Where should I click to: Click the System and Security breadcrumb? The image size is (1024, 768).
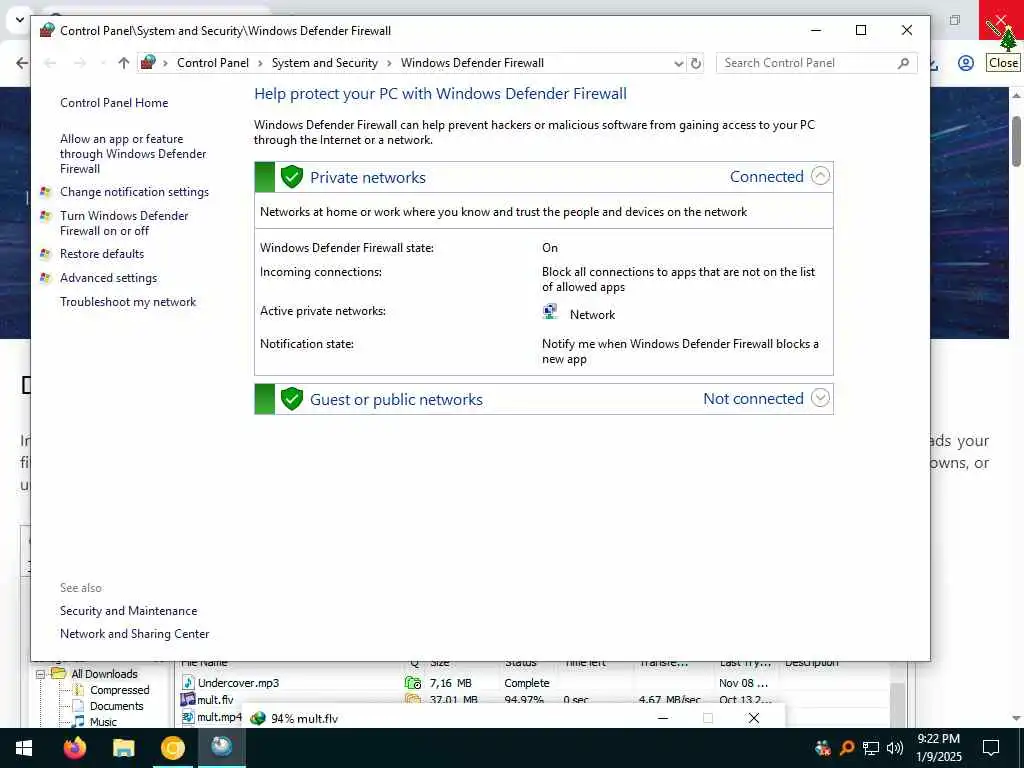pyautogui.click(x=325, y=63)
